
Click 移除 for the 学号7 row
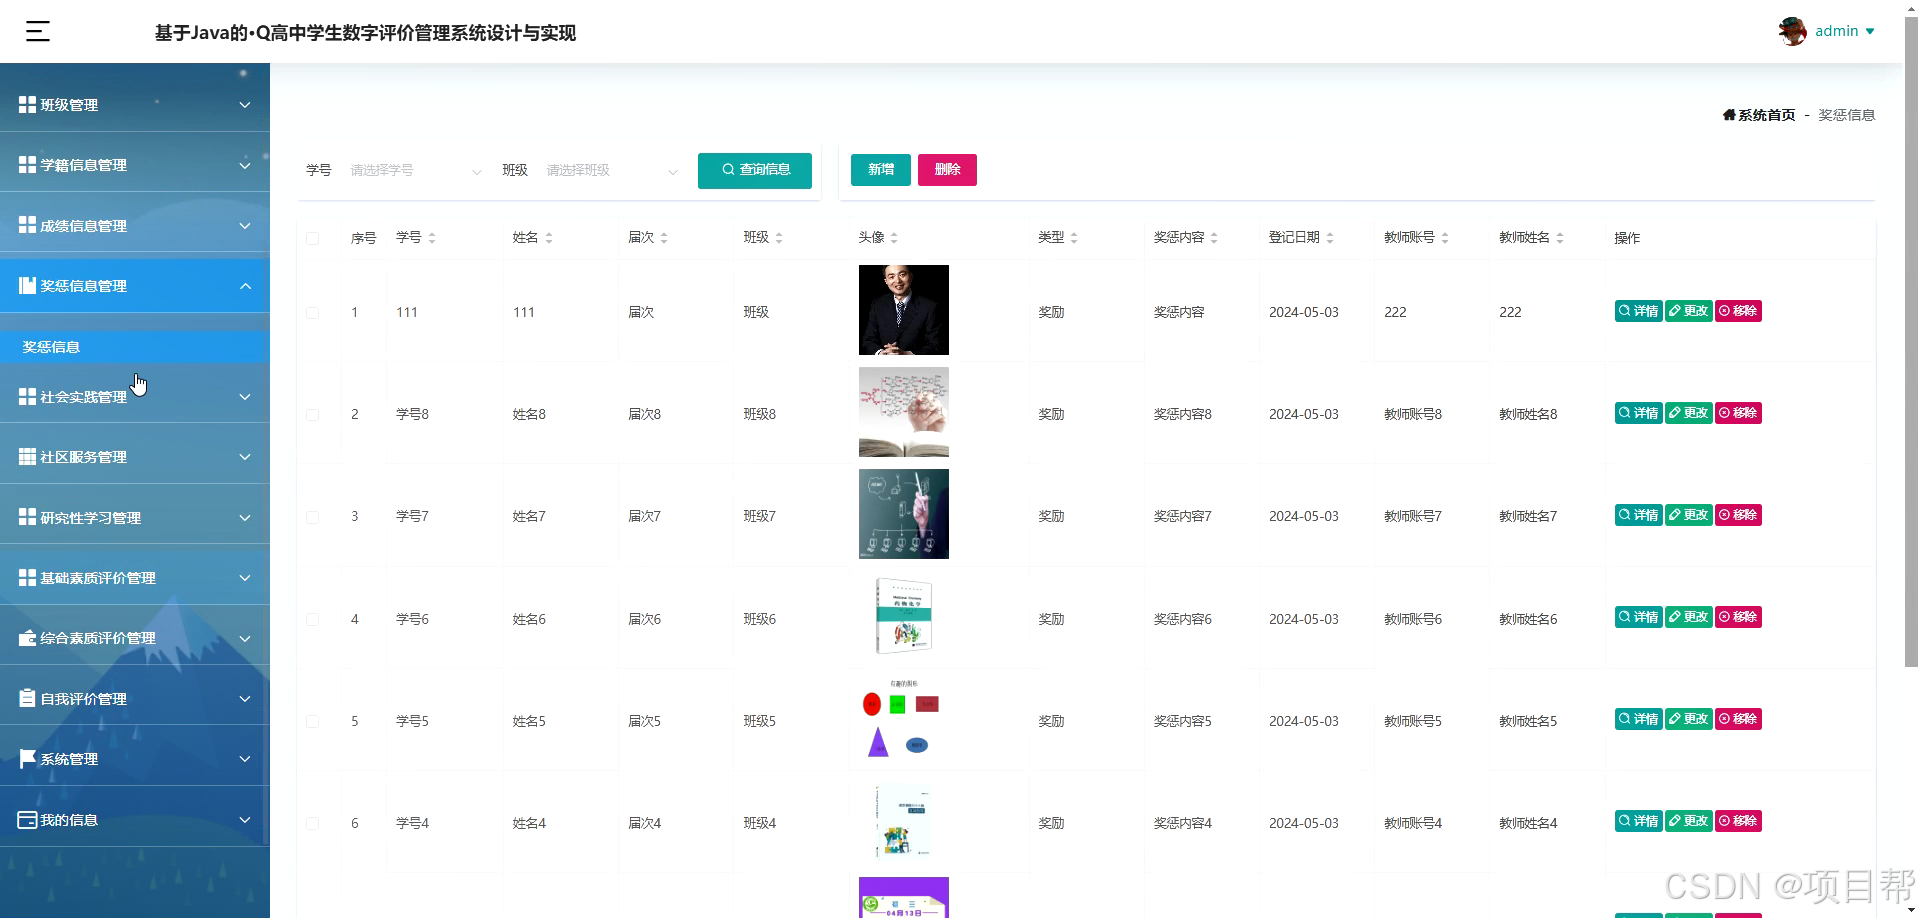tap(1738, 515)
